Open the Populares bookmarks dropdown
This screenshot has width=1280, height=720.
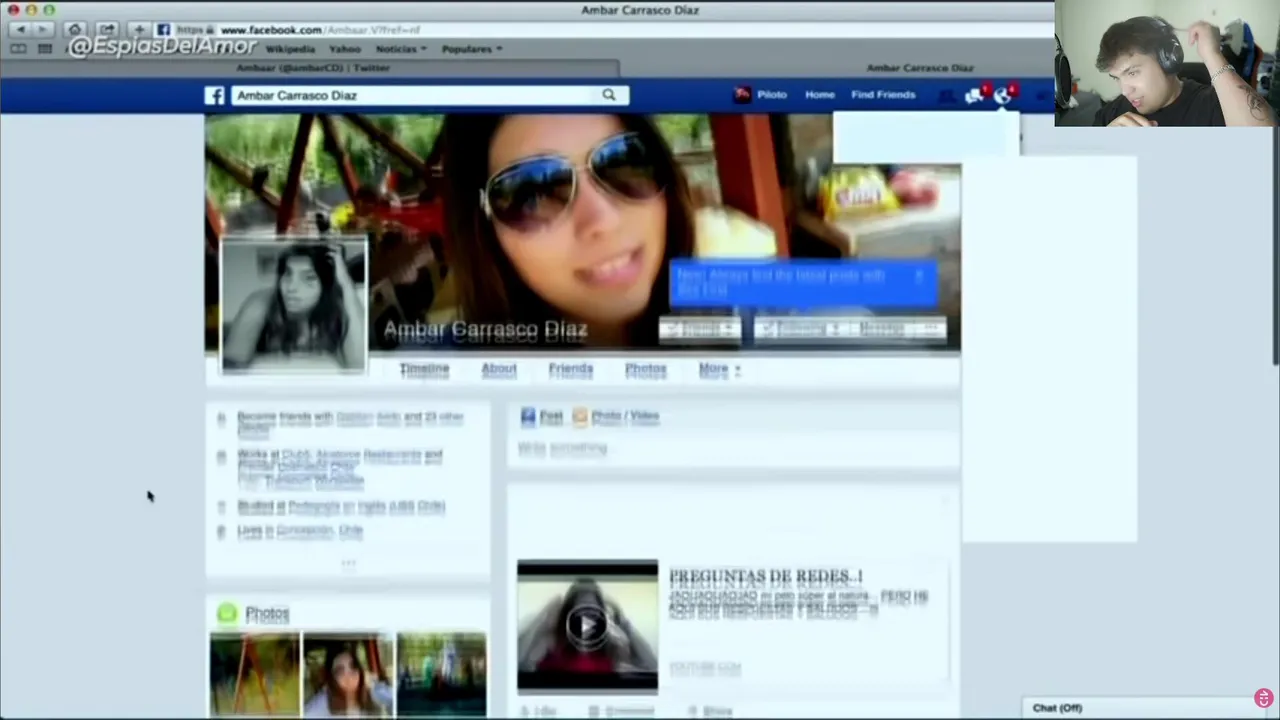tap(471, 49)
